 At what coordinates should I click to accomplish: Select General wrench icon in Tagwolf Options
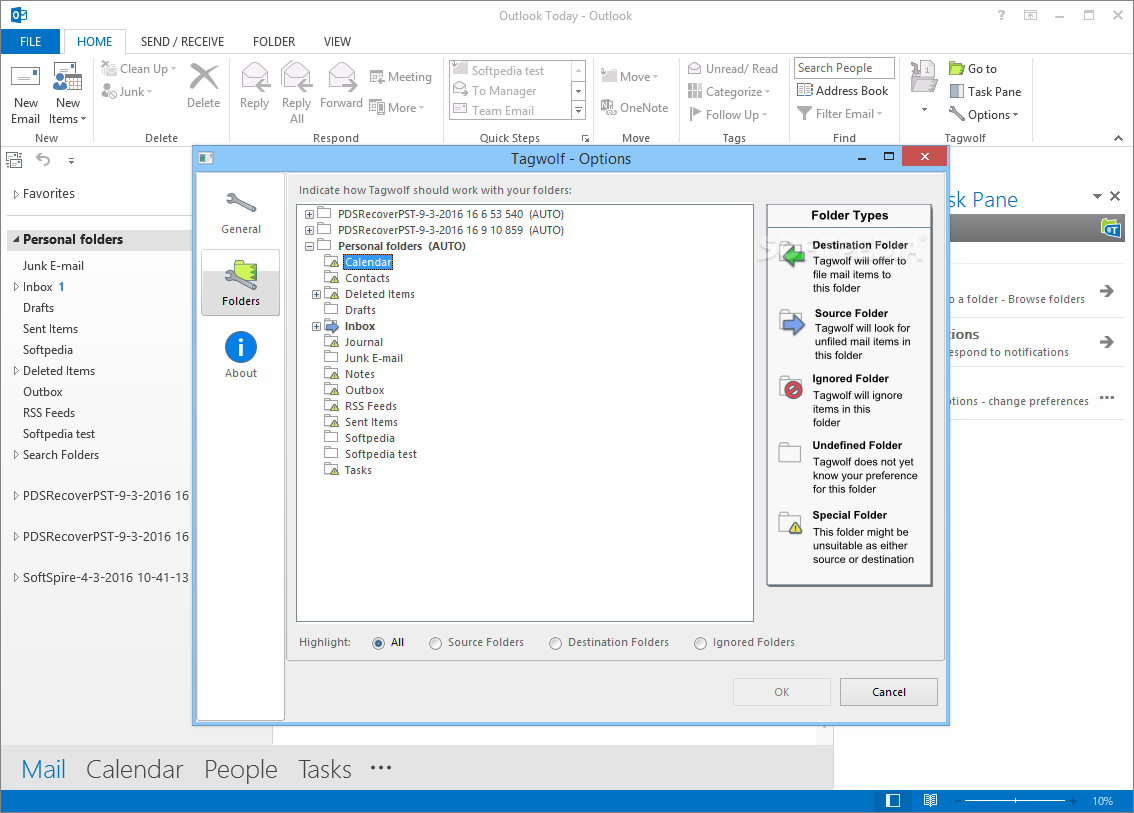pos(241,203)
